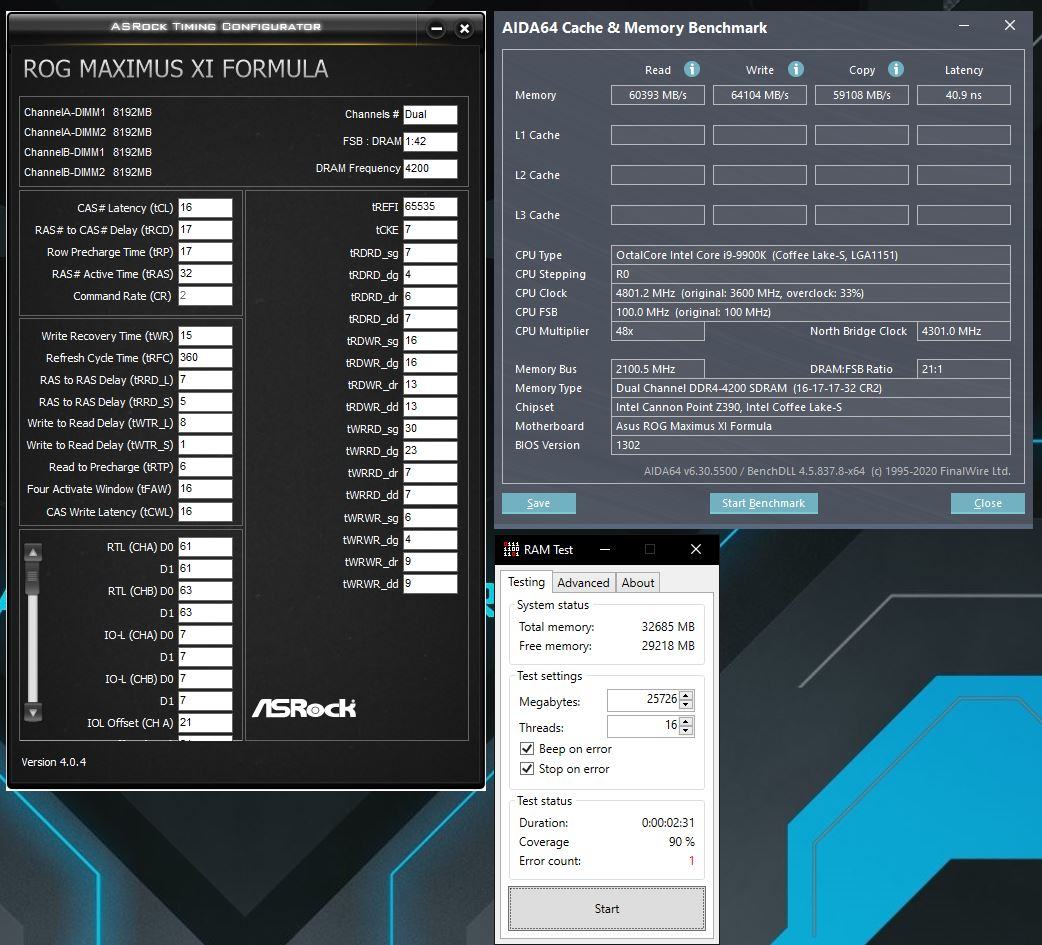Minimize the AIDA64 benchmark window
Screen dimensions: 1042x945
964,27
